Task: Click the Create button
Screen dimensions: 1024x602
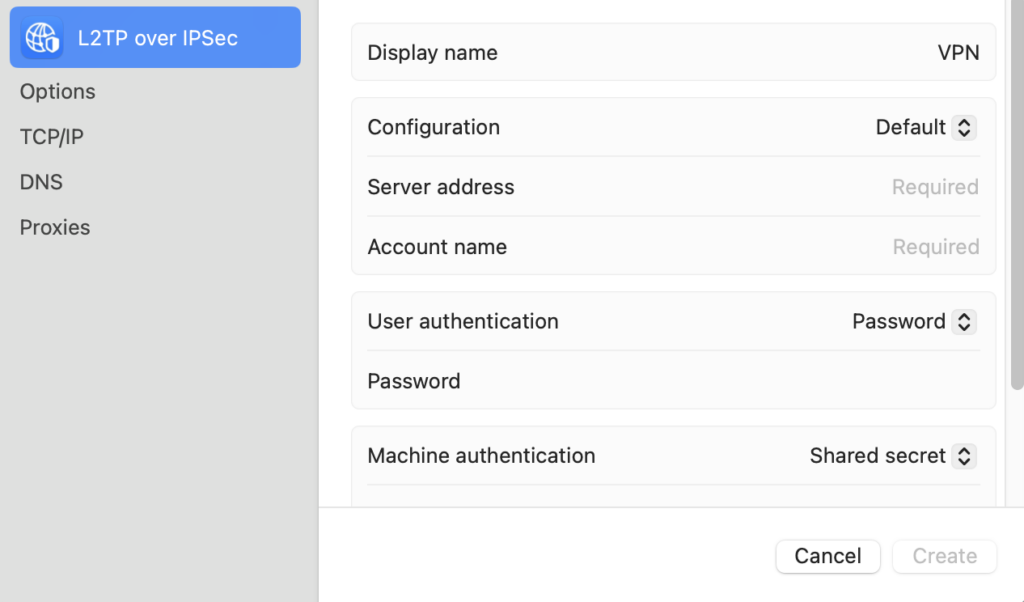Action: [944, 556]
